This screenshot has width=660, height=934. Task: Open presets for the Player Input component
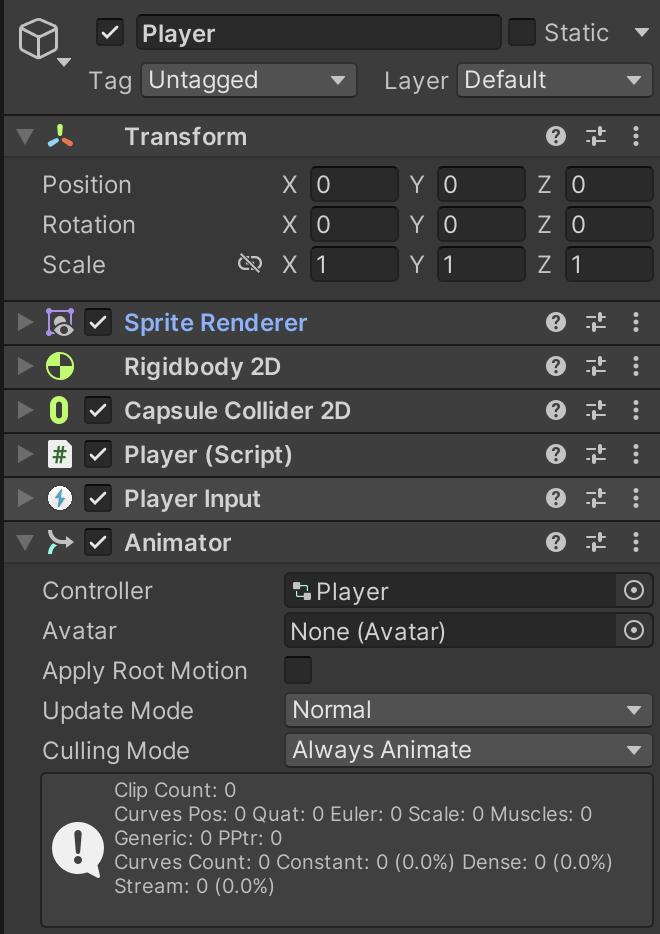pos(596,498)
